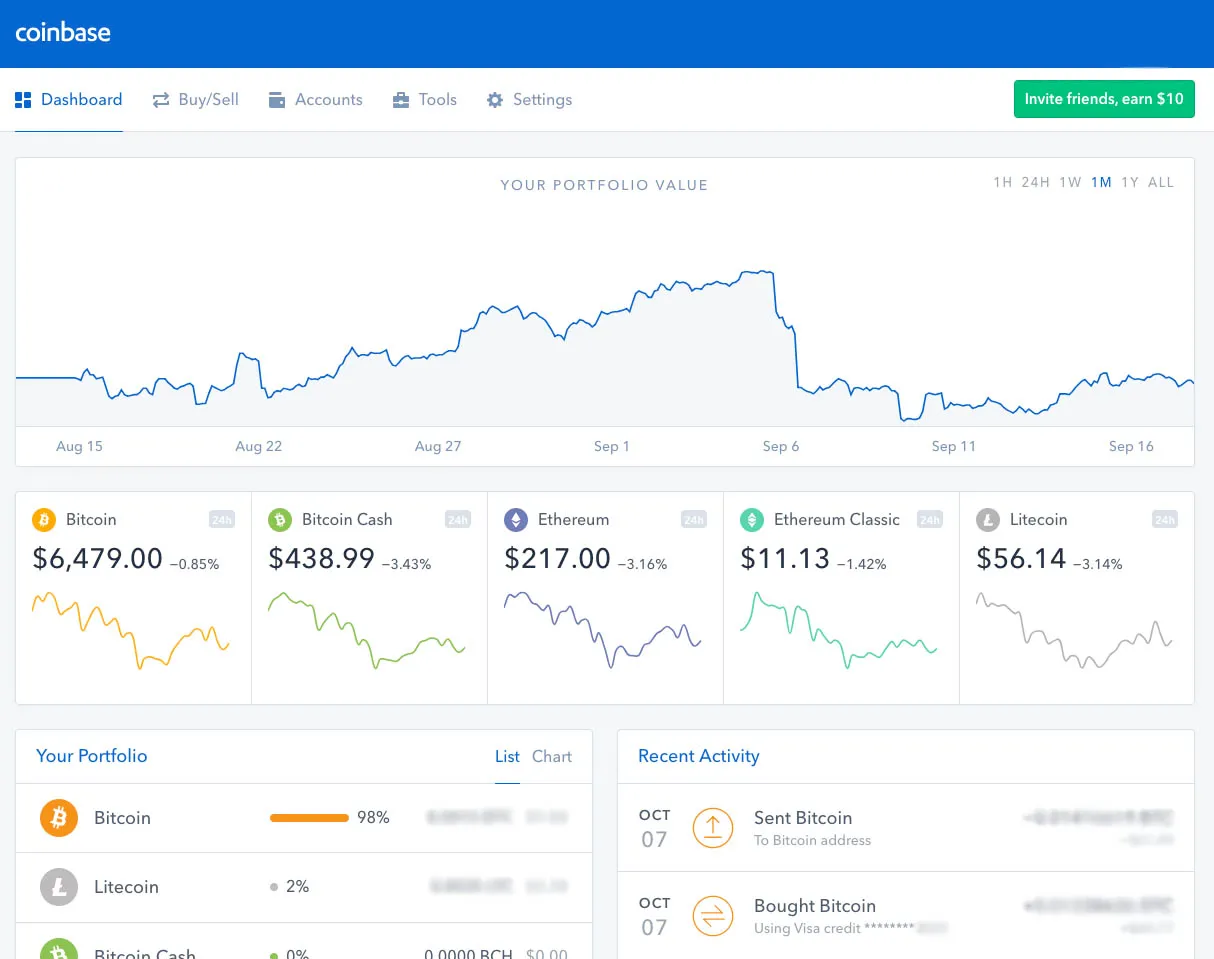1214x959 pixels.
Task: Click the Ethereum Classic price $11.13
Action: [785, 559]
